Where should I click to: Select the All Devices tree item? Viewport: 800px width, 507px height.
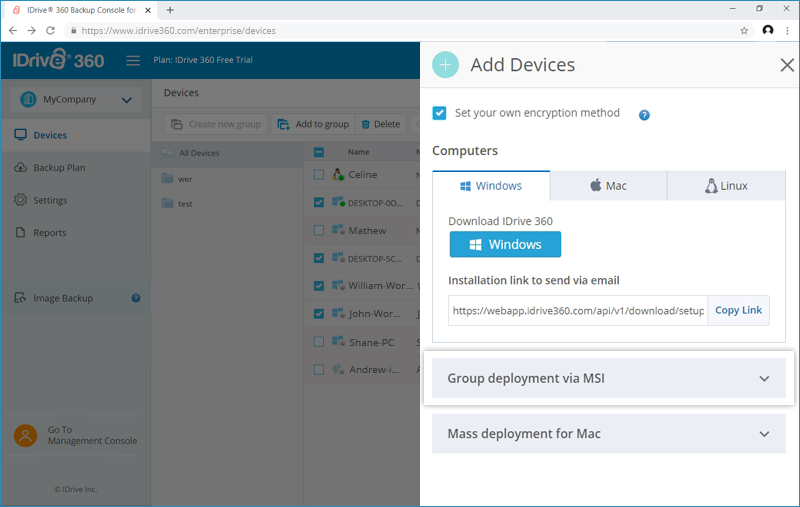(227, 153)
